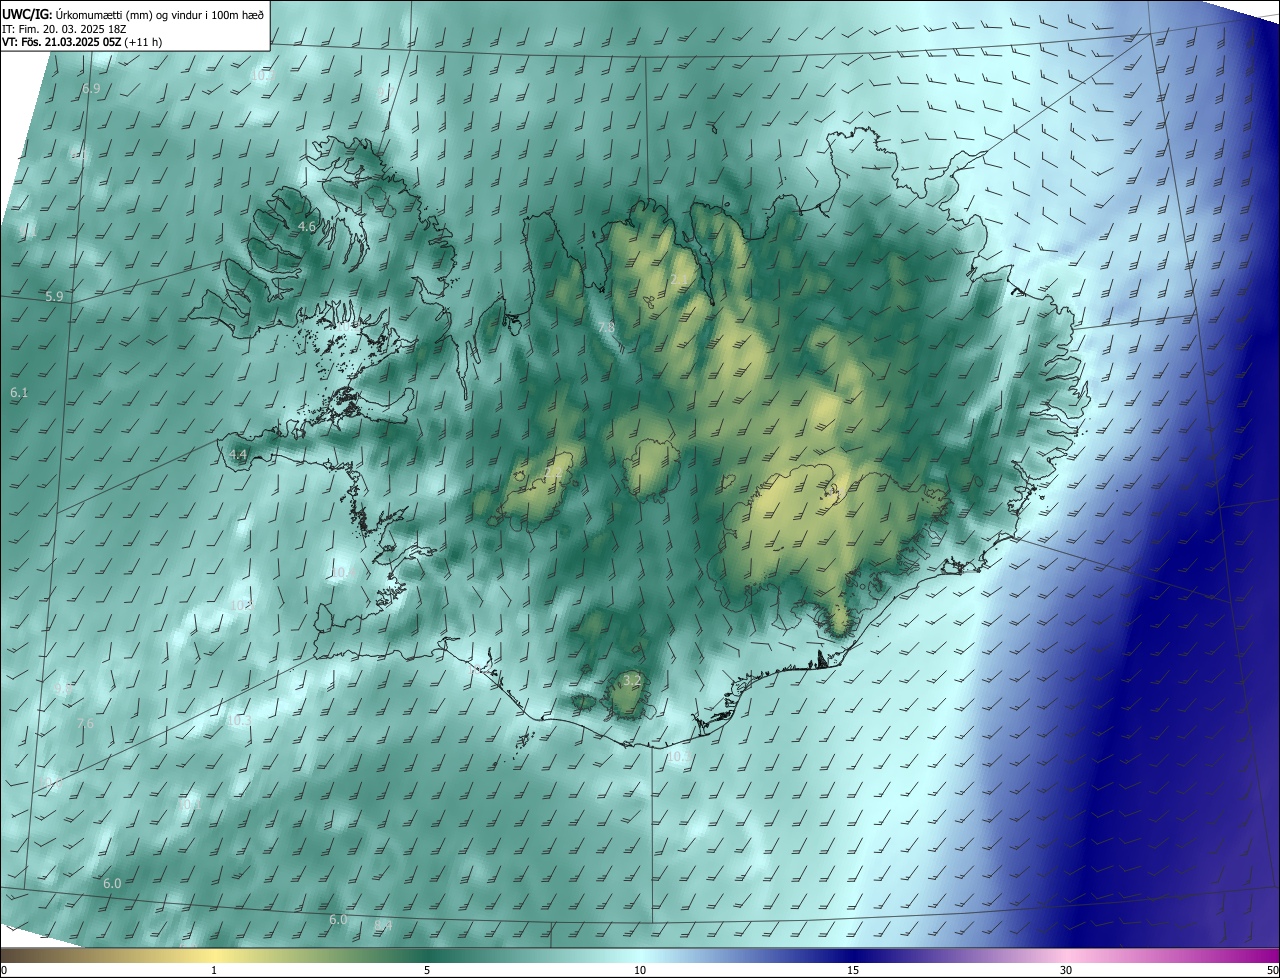This screenshot has width=1280, height=978.
Task: Click the title 'Úrkomumætti (mm) og vindur í 100m hæð'
Action: (x=161, y=14)
